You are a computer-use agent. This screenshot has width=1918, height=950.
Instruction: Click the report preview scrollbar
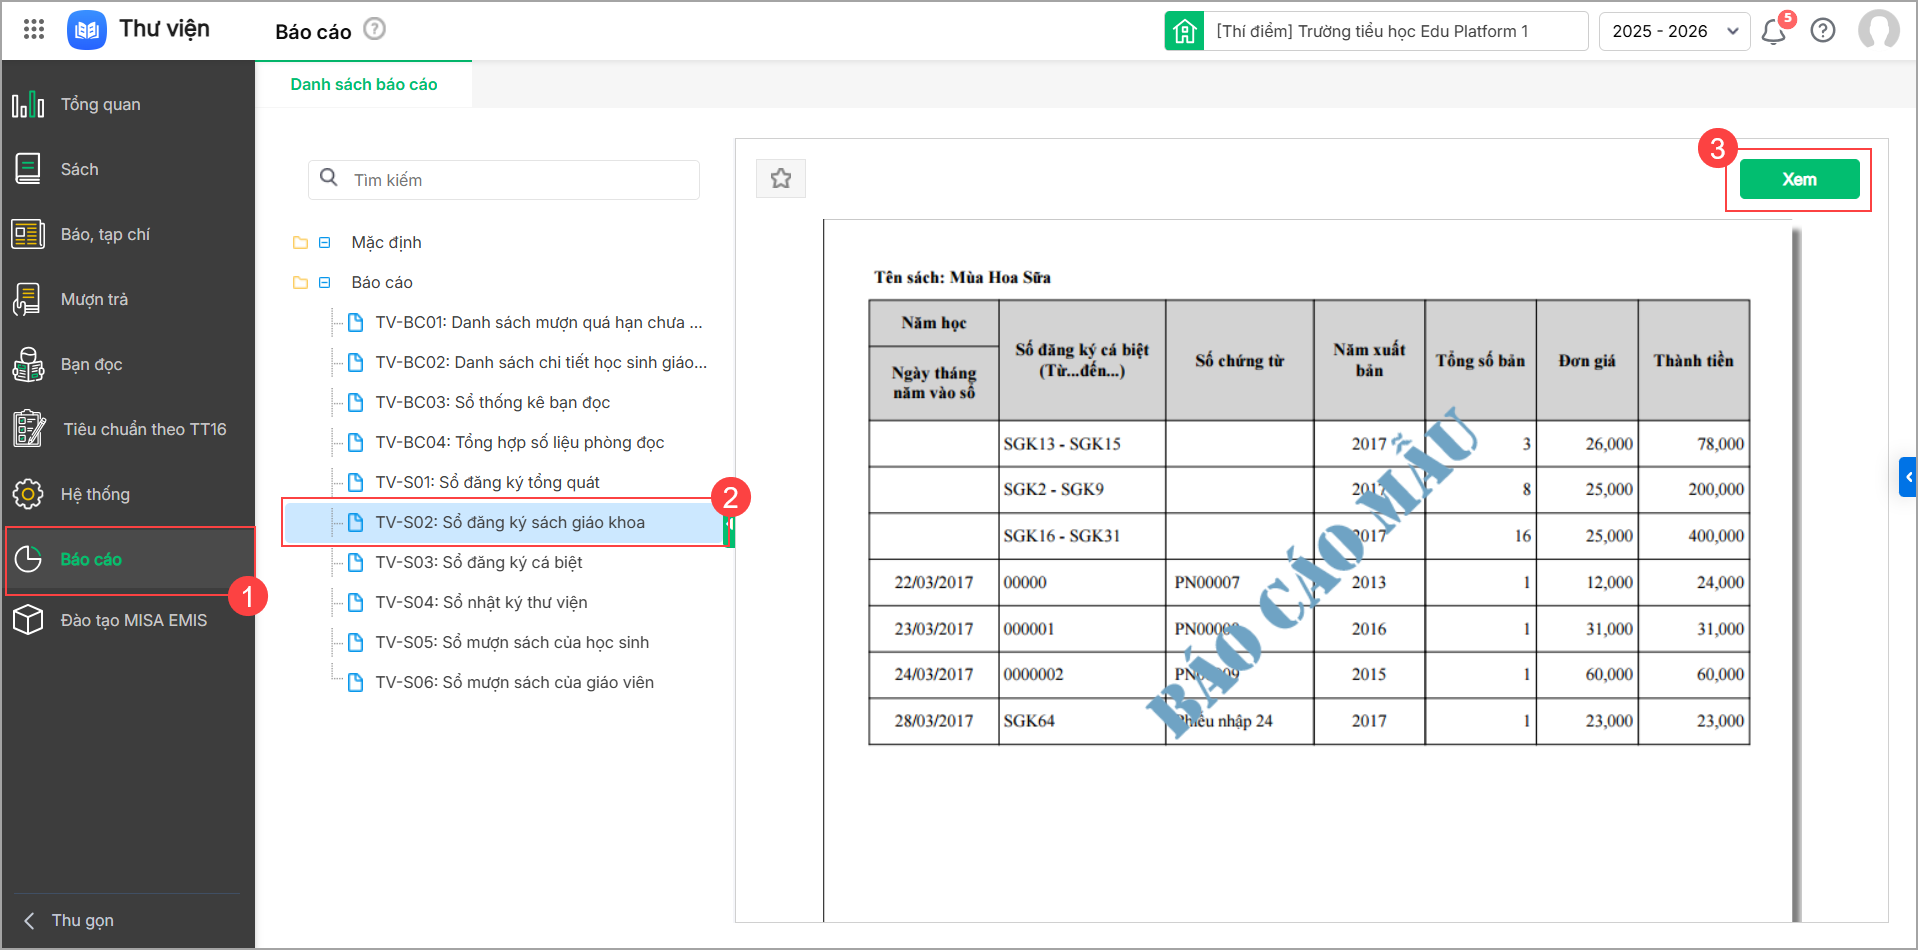coord(1796,574)
